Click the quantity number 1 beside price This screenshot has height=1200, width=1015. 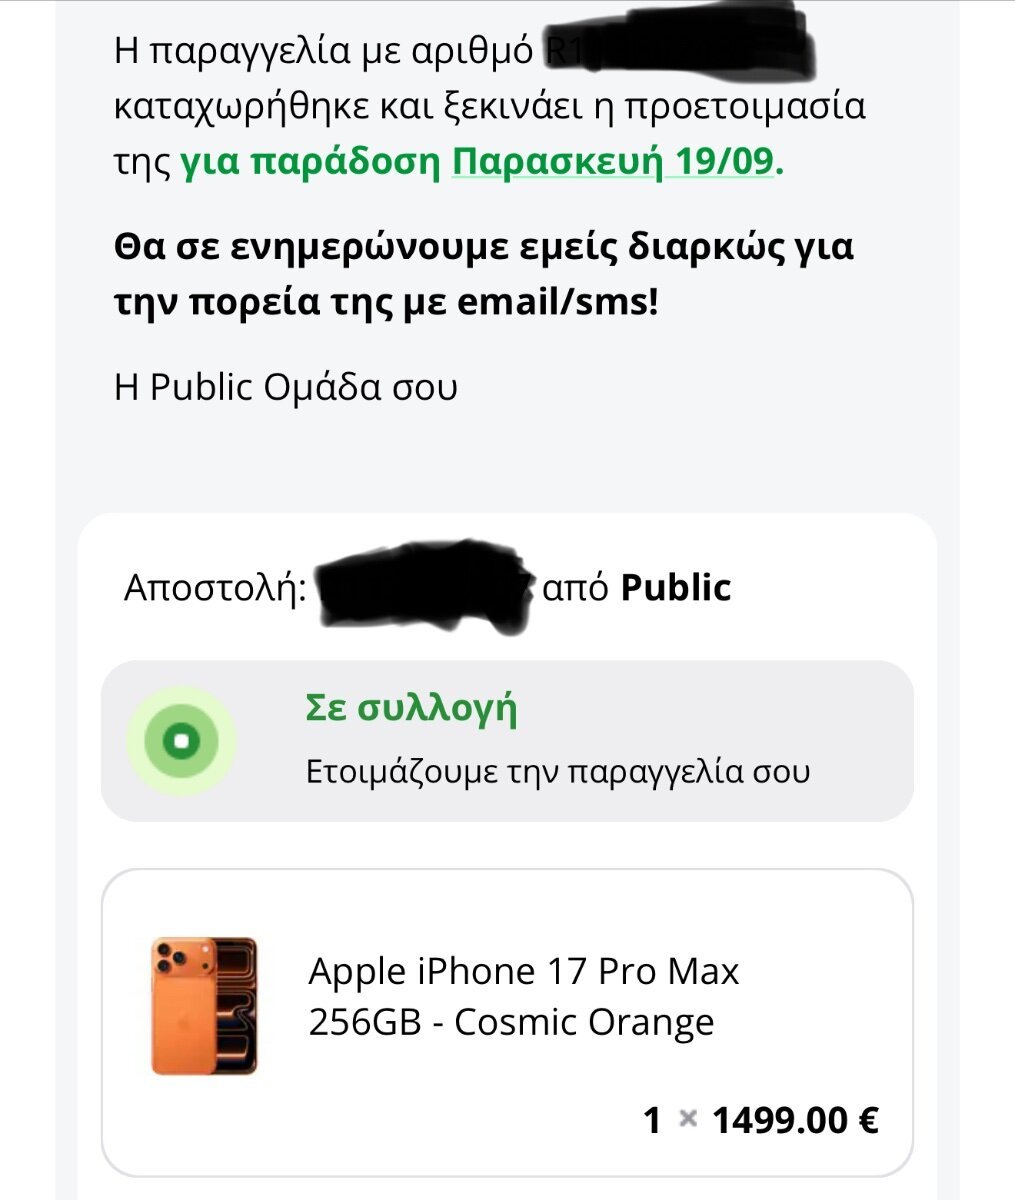coord(652,1120)
